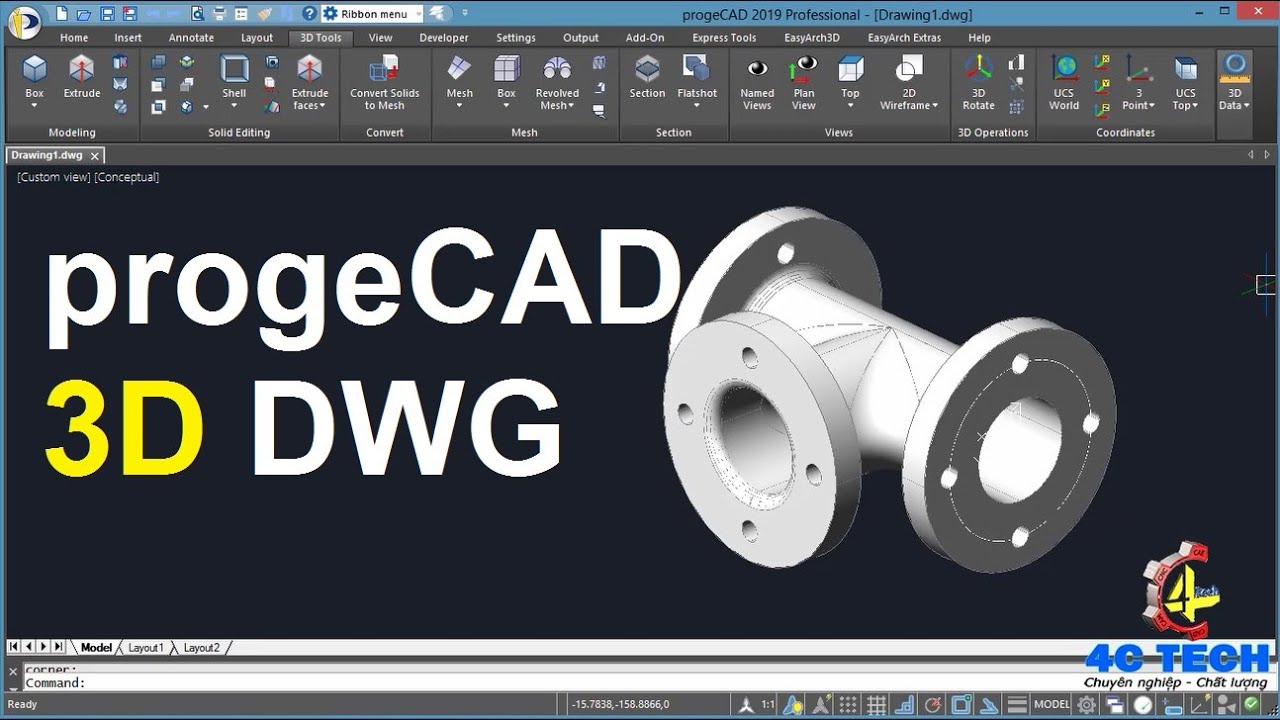Open Help question mark icon
Viewport: 1280px width, 720px height.
point(309,14)
